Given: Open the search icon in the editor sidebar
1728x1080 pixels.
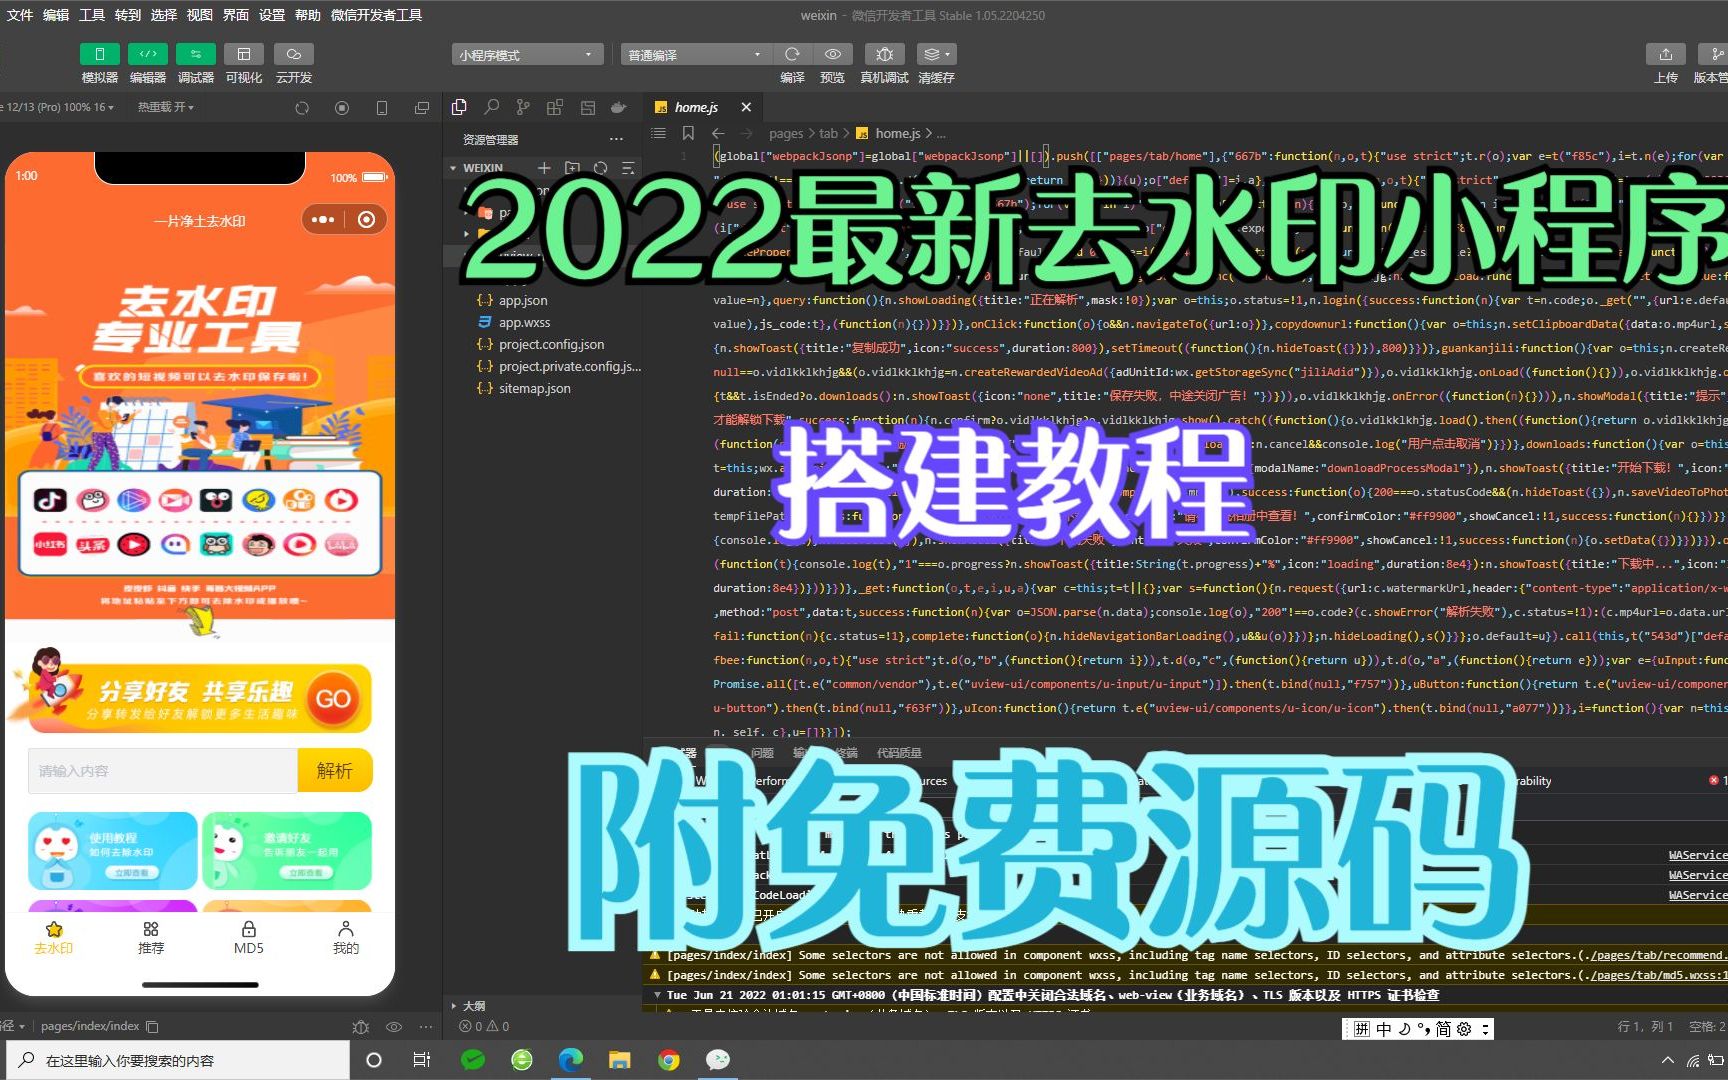Looking at the screenshot, I should coord(491,107).
